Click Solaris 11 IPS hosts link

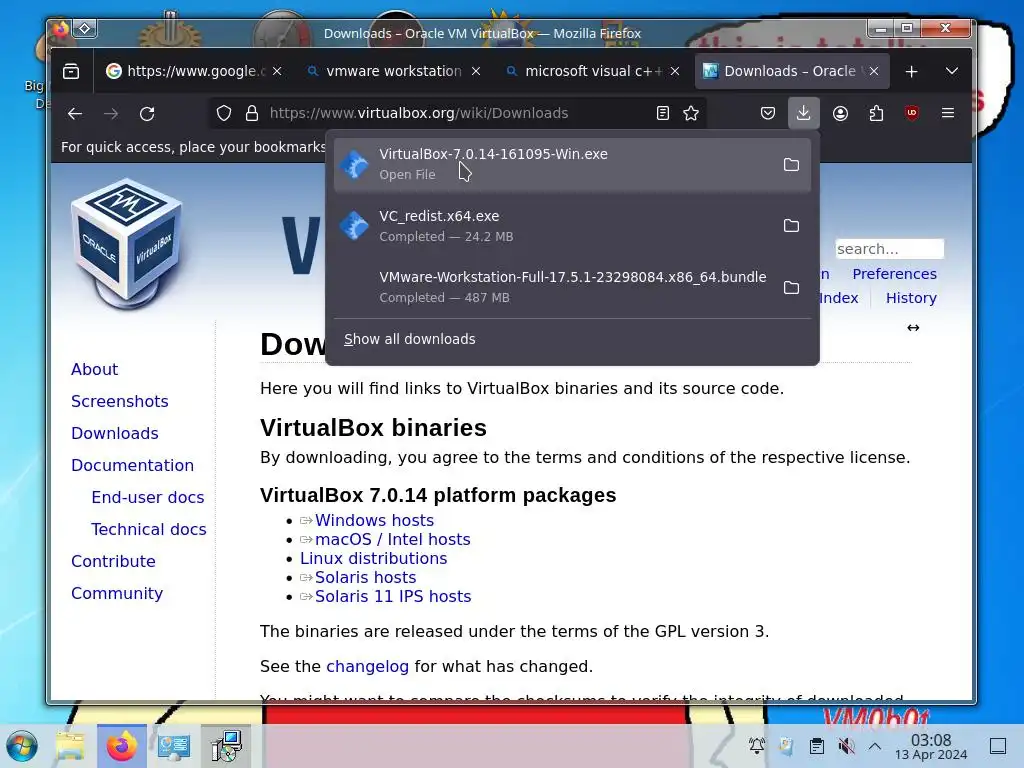[393, 596]
